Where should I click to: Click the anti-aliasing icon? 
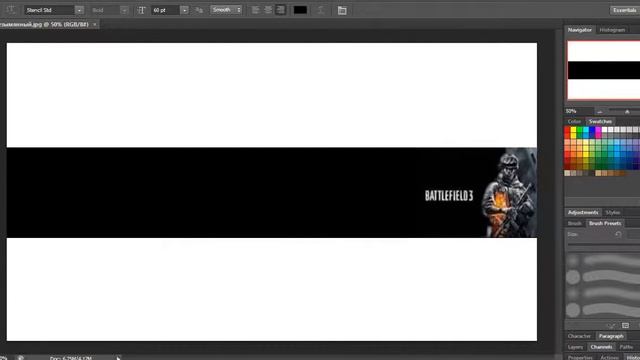pos(199,10)
